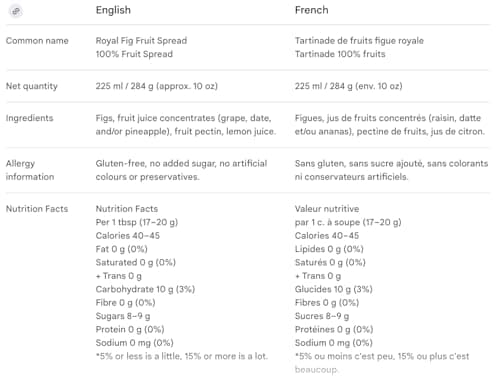Click the Sans gluten allergy statement
Image resolution: width=500 pixels, height=387 pixels.
(391, 170)
